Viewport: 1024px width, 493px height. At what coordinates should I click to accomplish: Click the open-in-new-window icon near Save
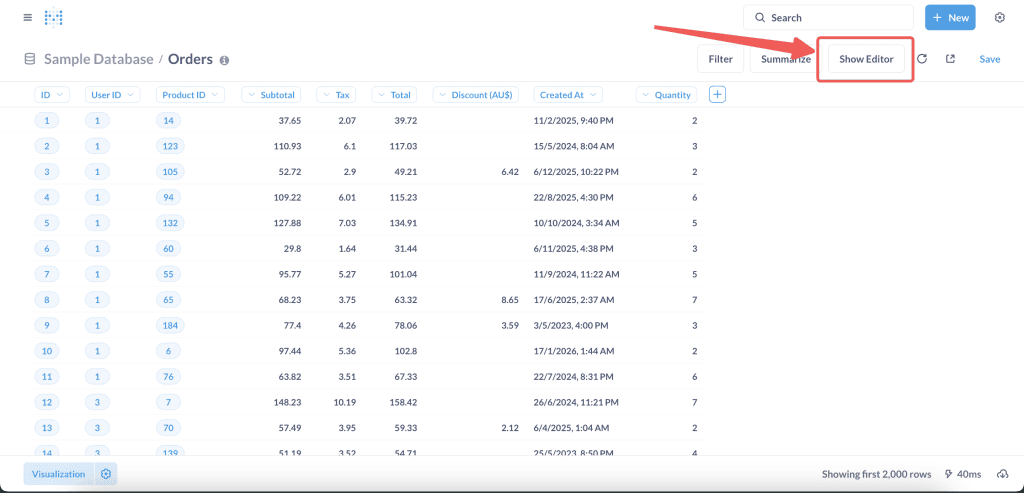pyautogui.click(x=950, y=59)
